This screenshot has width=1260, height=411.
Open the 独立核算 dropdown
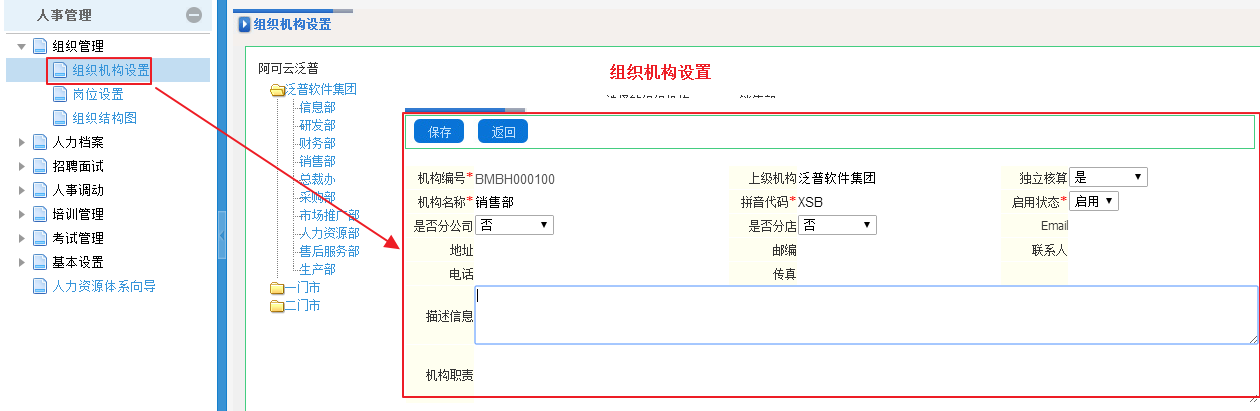coord(1108,177)
